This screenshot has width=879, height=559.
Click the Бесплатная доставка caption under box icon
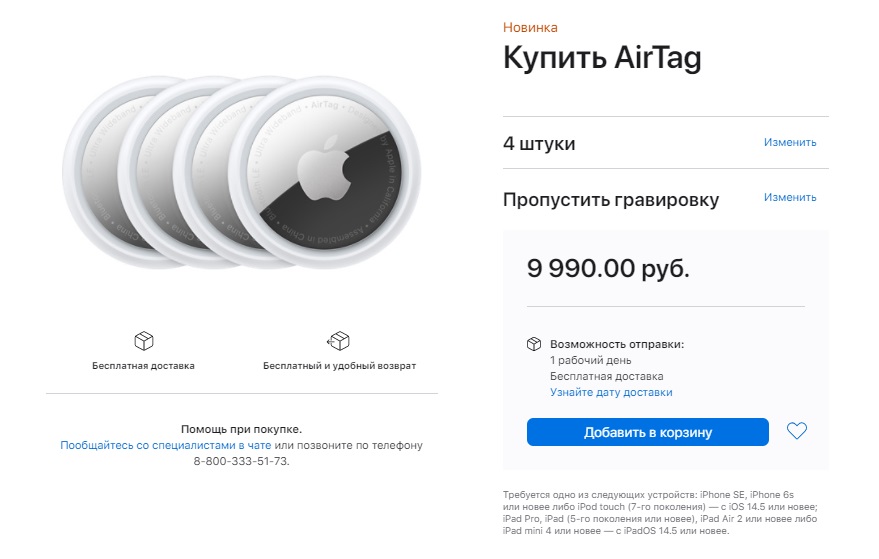click(x=144, y=366)
